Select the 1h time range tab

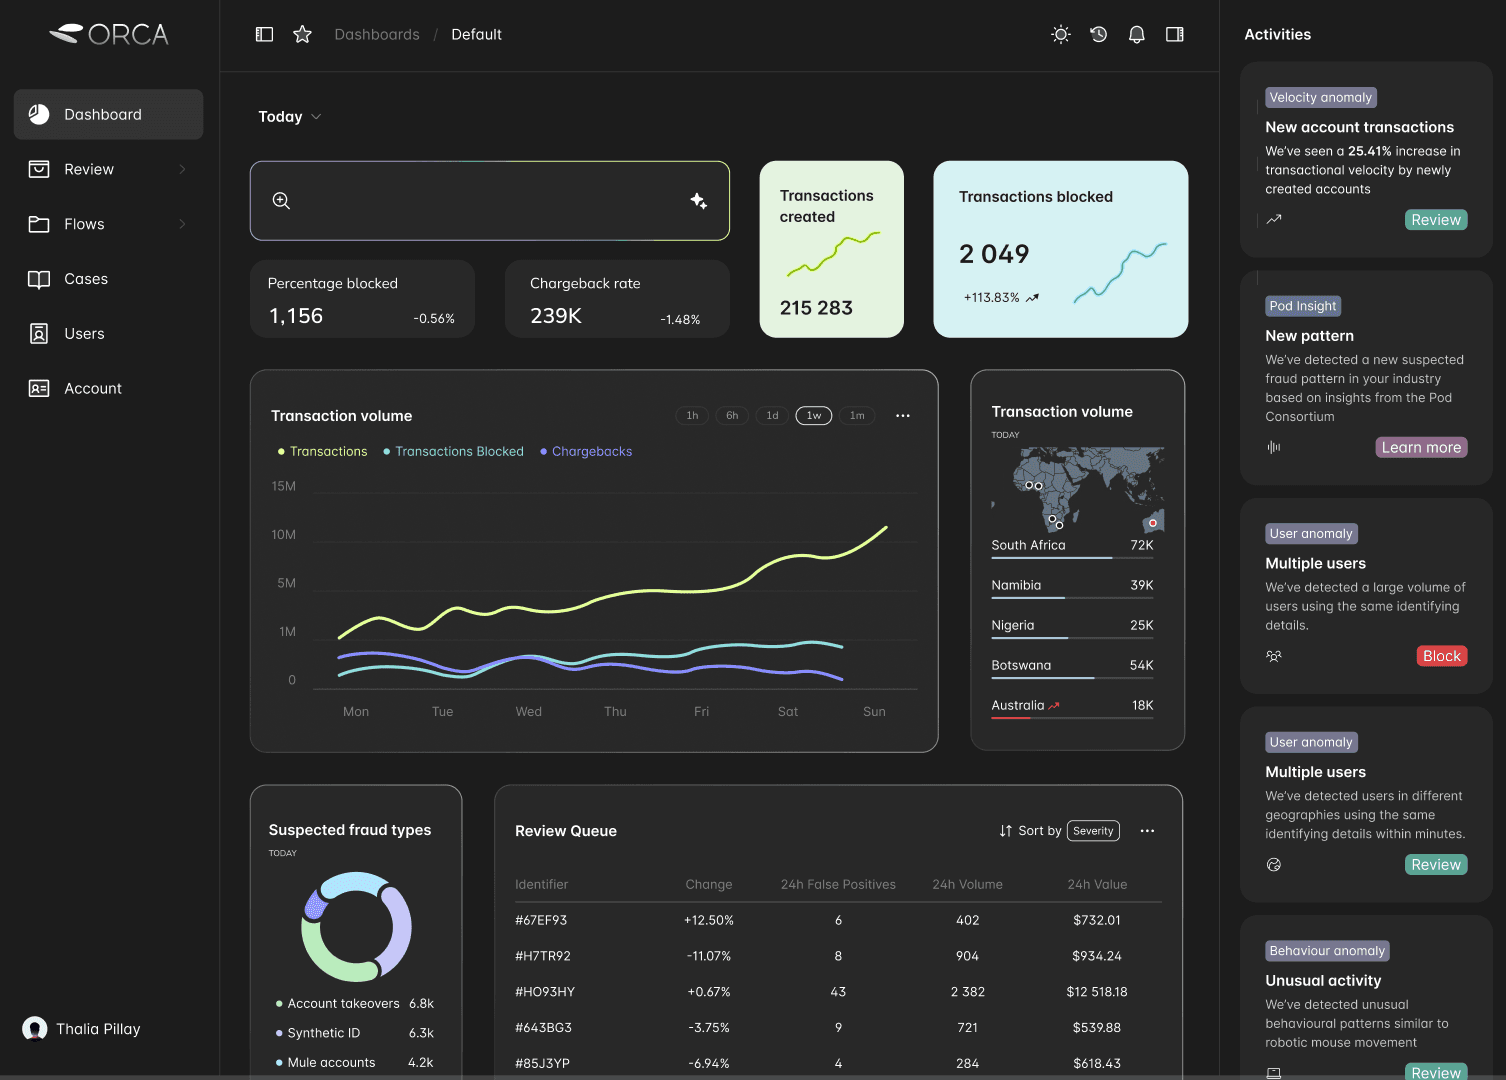(x=691, y=415)
